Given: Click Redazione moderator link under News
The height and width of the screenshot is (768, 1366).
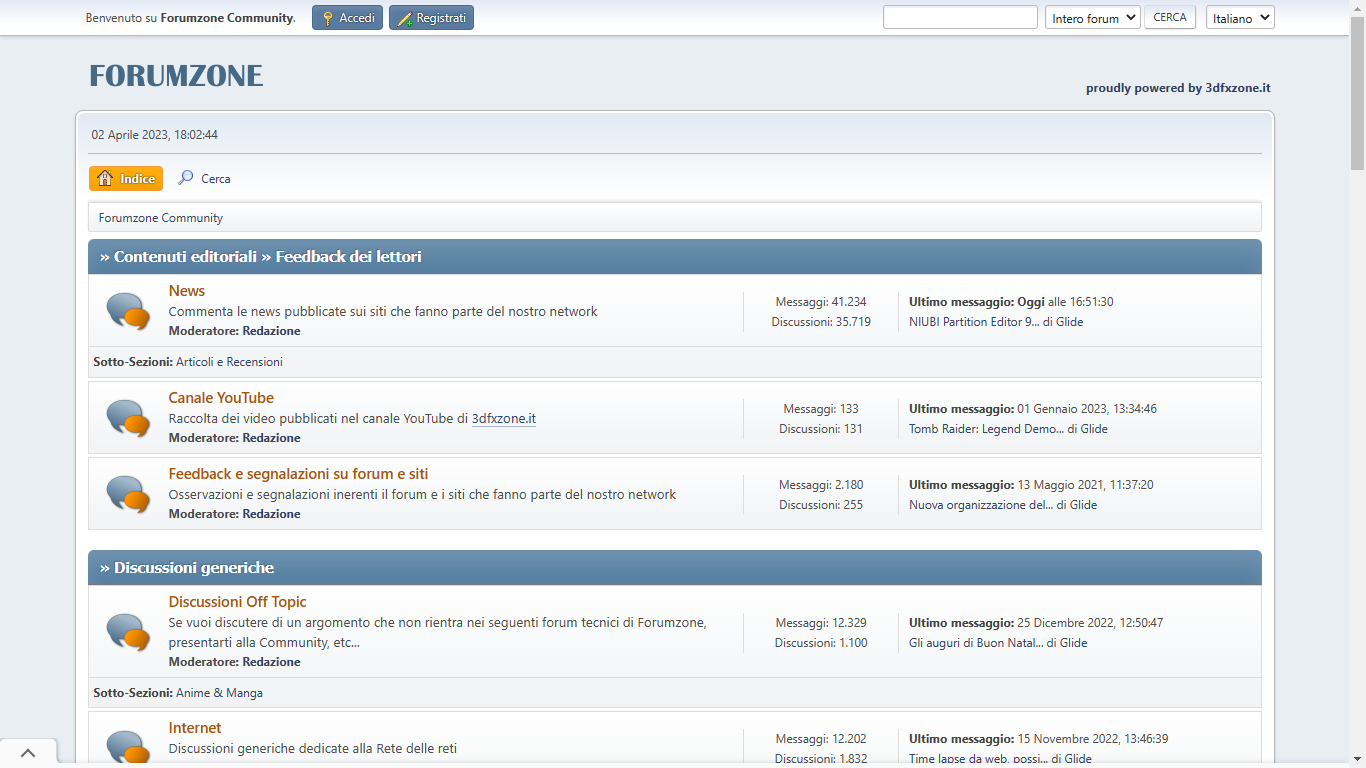Looking at the screenshot, I should click(x=271, y=331).
